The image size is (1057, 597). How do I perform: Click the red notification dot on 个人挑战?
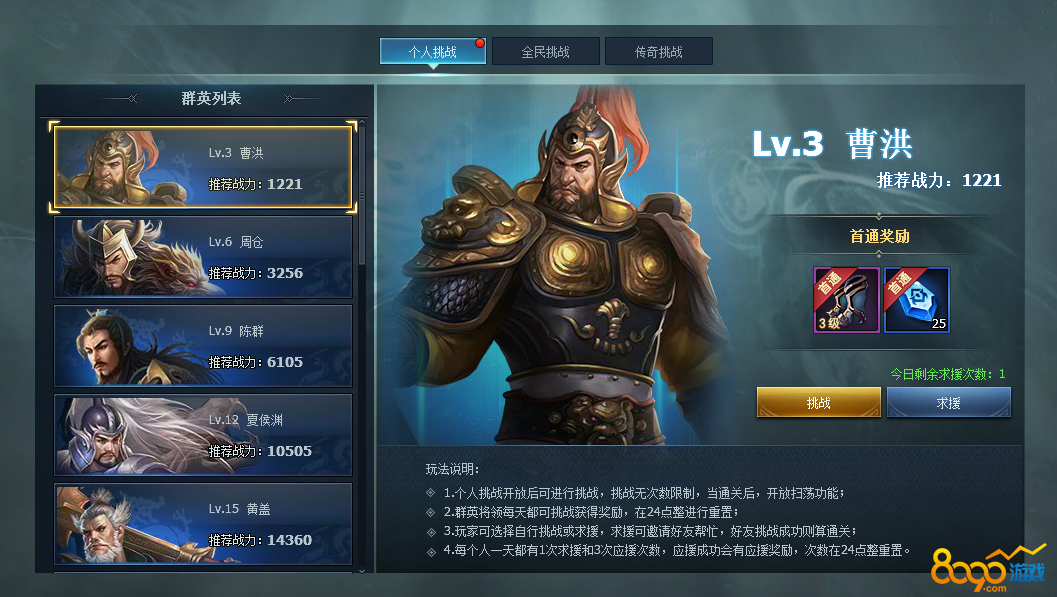[x=479, y=43]
